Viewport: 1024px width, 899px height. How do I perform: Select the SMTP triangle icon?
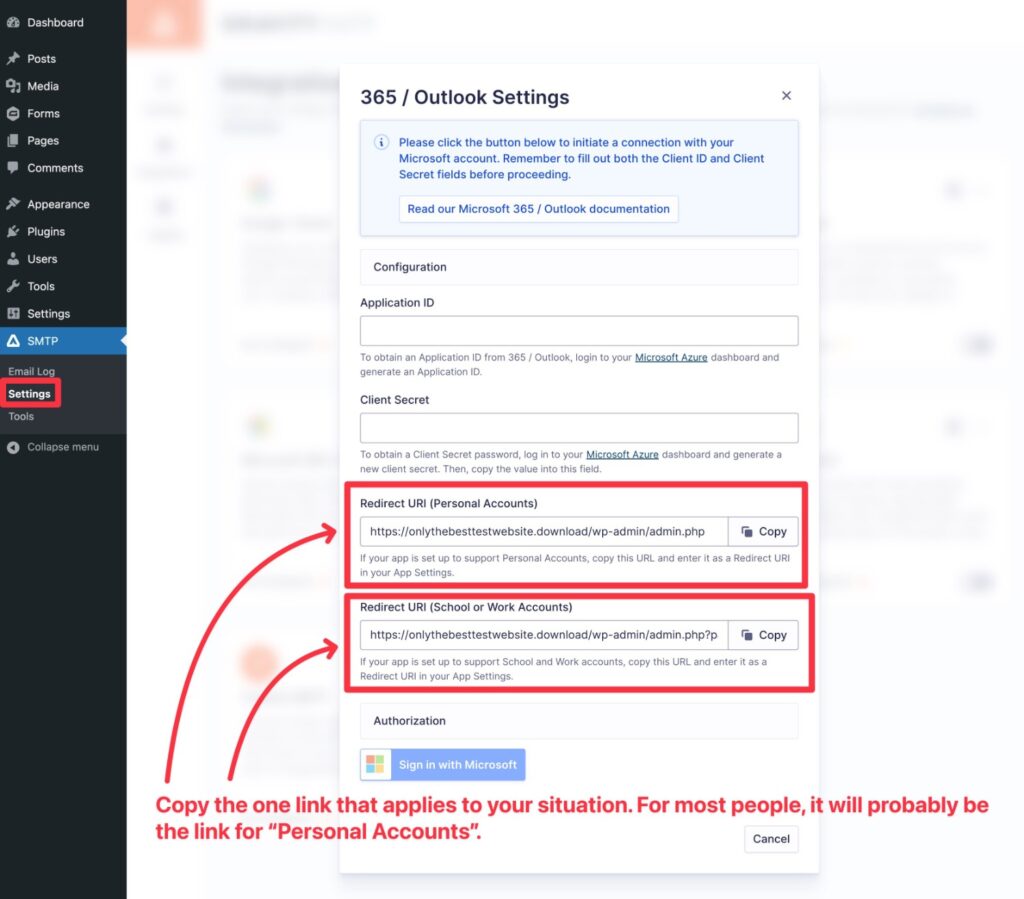(15, 340)
